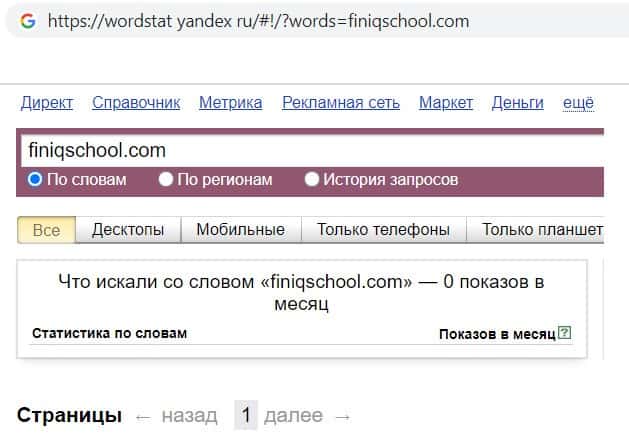Image resolution: width=629 pixels, height=434 pixels.
Task: Click the Показов в месяц column header
Action: 497,334
